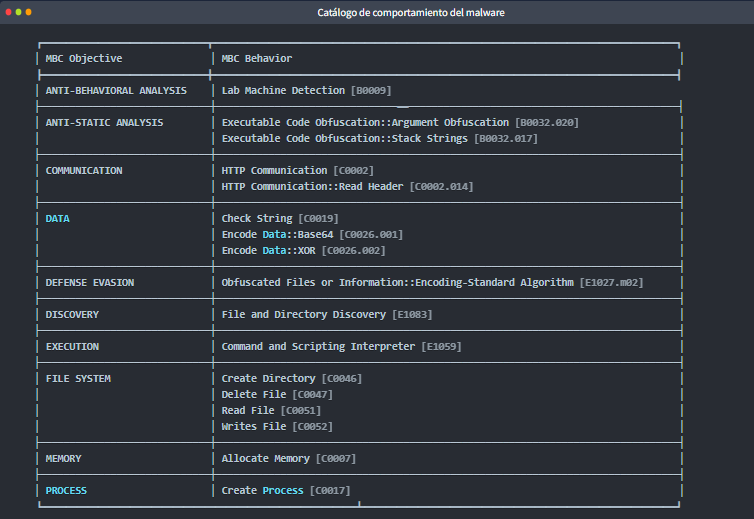Click the red close window dot
Screen dimensions: 754x519
[x=8, y=12]
